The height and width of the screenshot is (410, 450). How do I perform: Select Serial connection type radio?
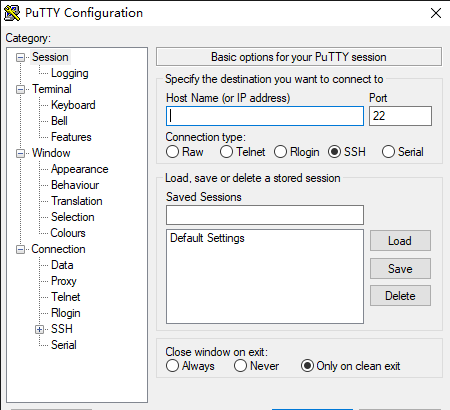[x=388, y=152]
